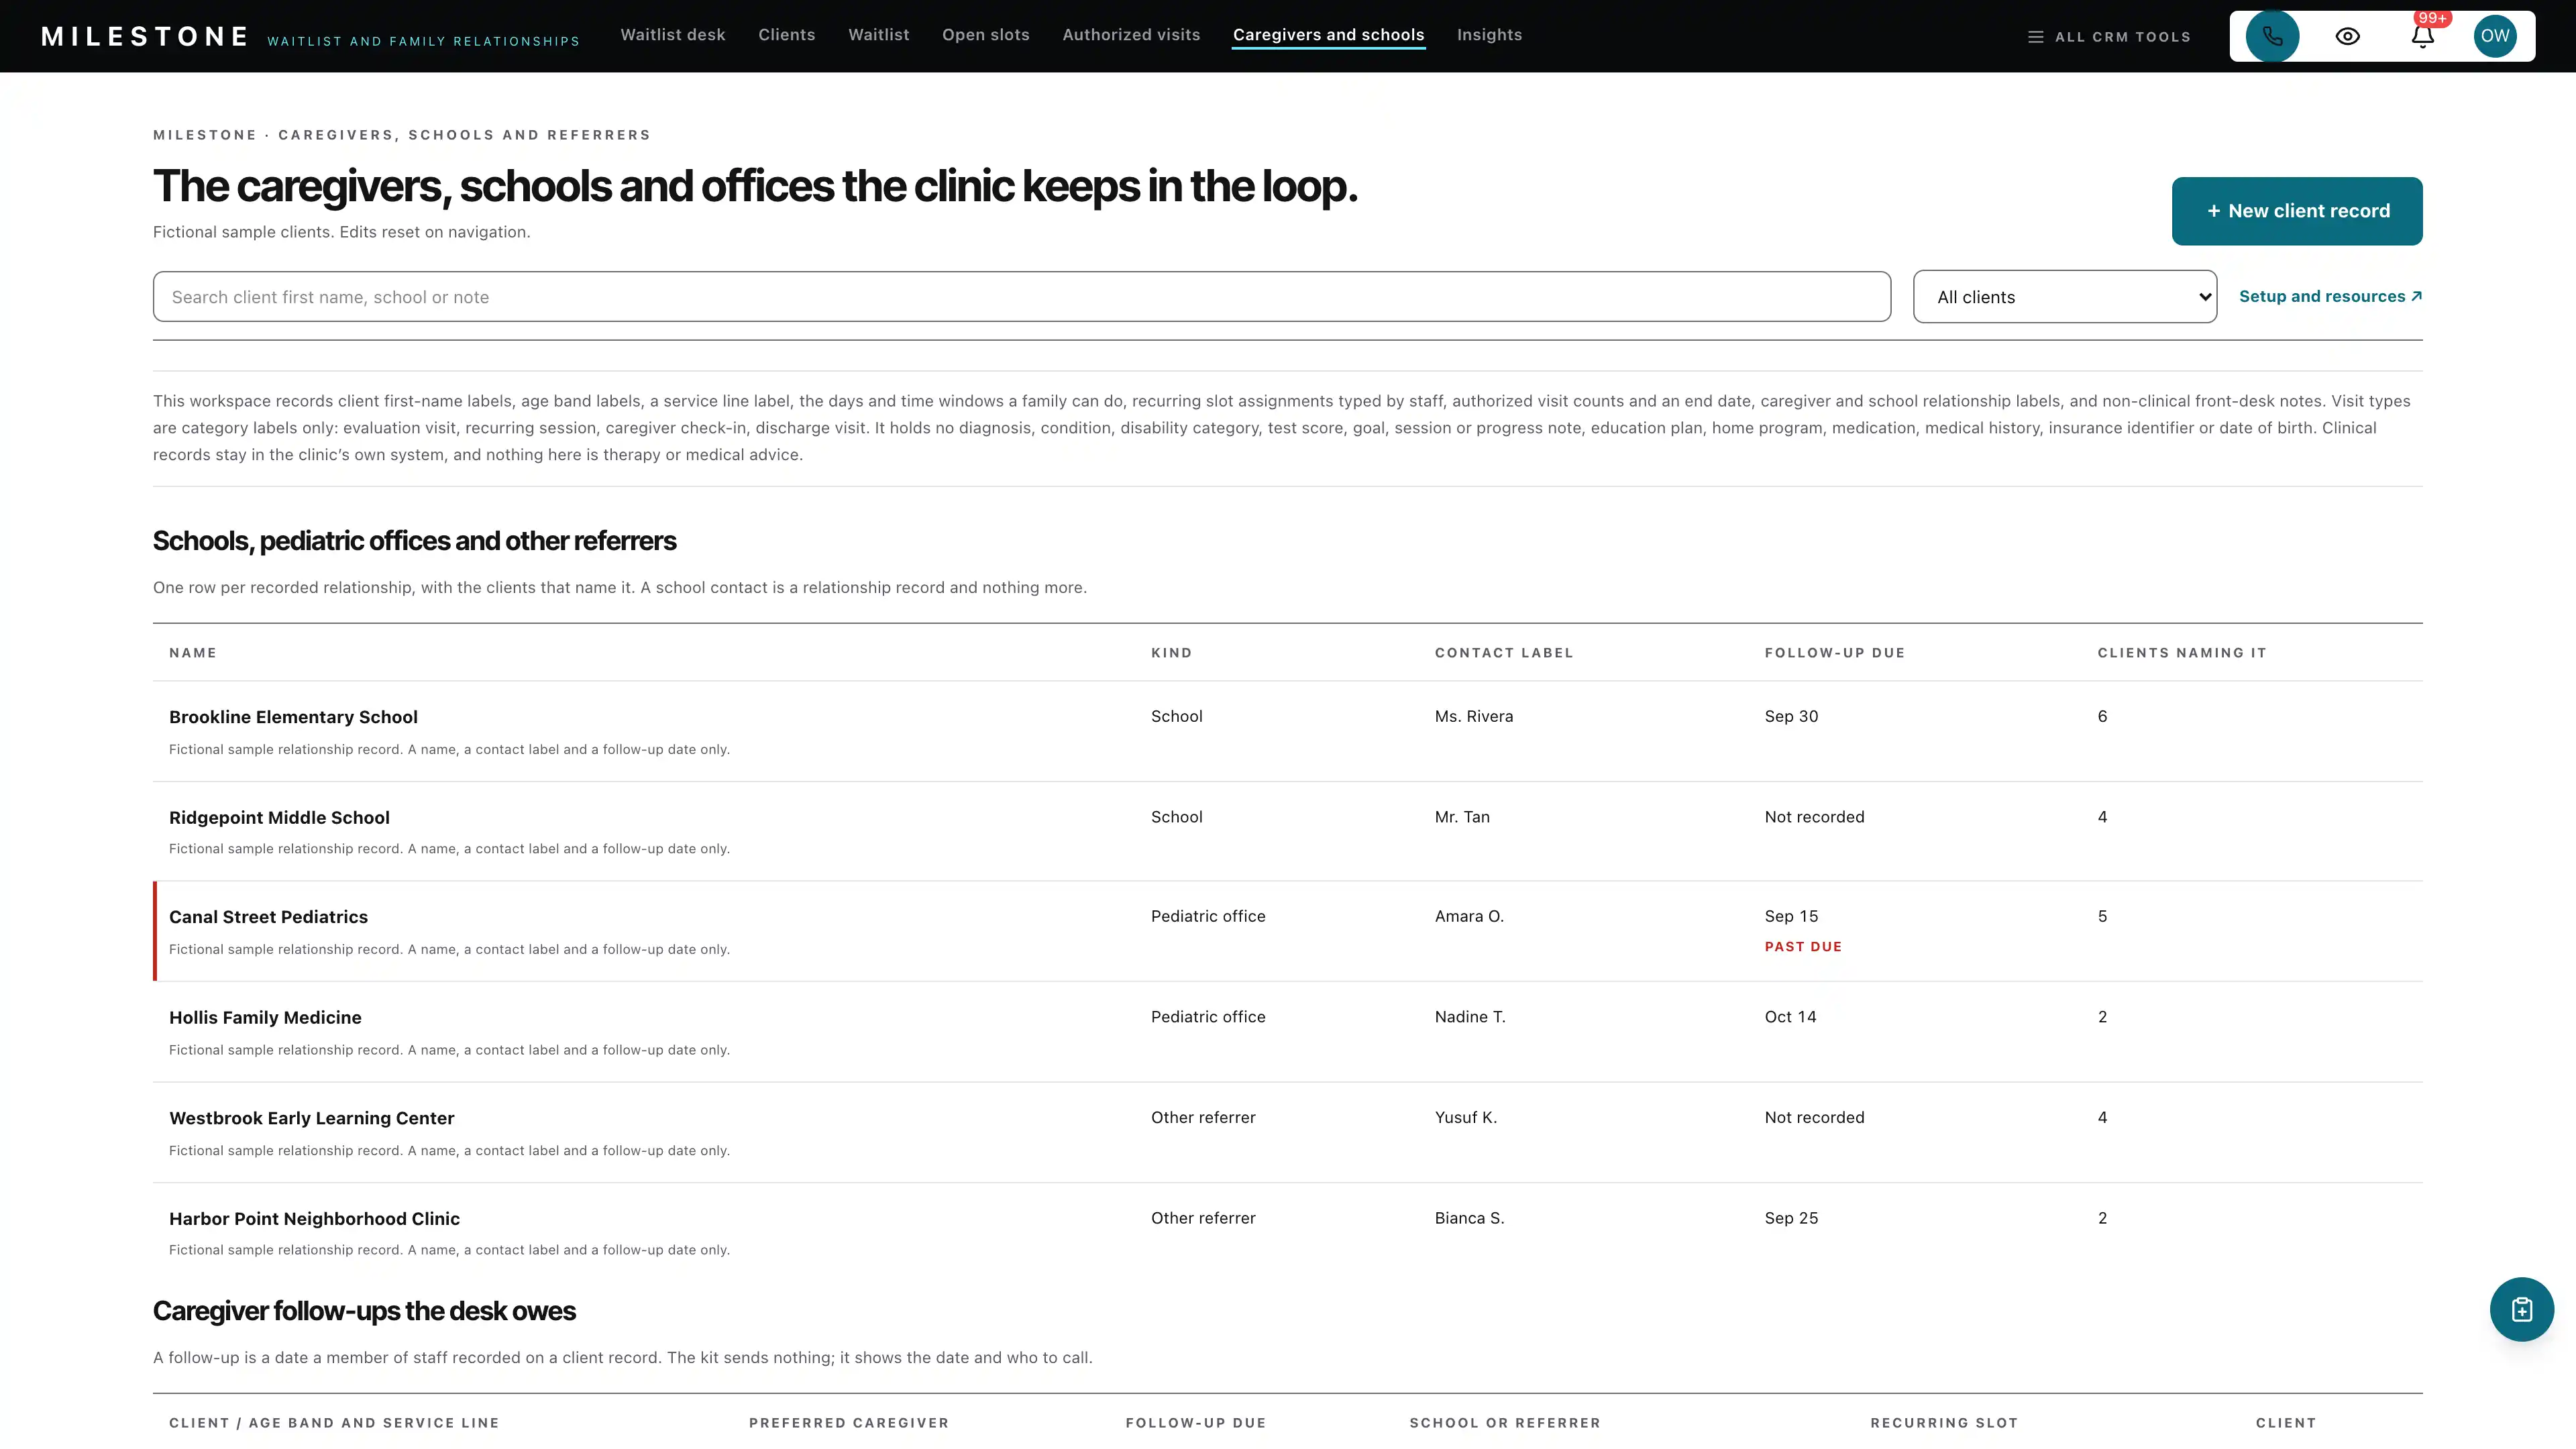Click the Name column header
The height and width of the screenshot is (1449, 2576).
(x=192, y=653)
